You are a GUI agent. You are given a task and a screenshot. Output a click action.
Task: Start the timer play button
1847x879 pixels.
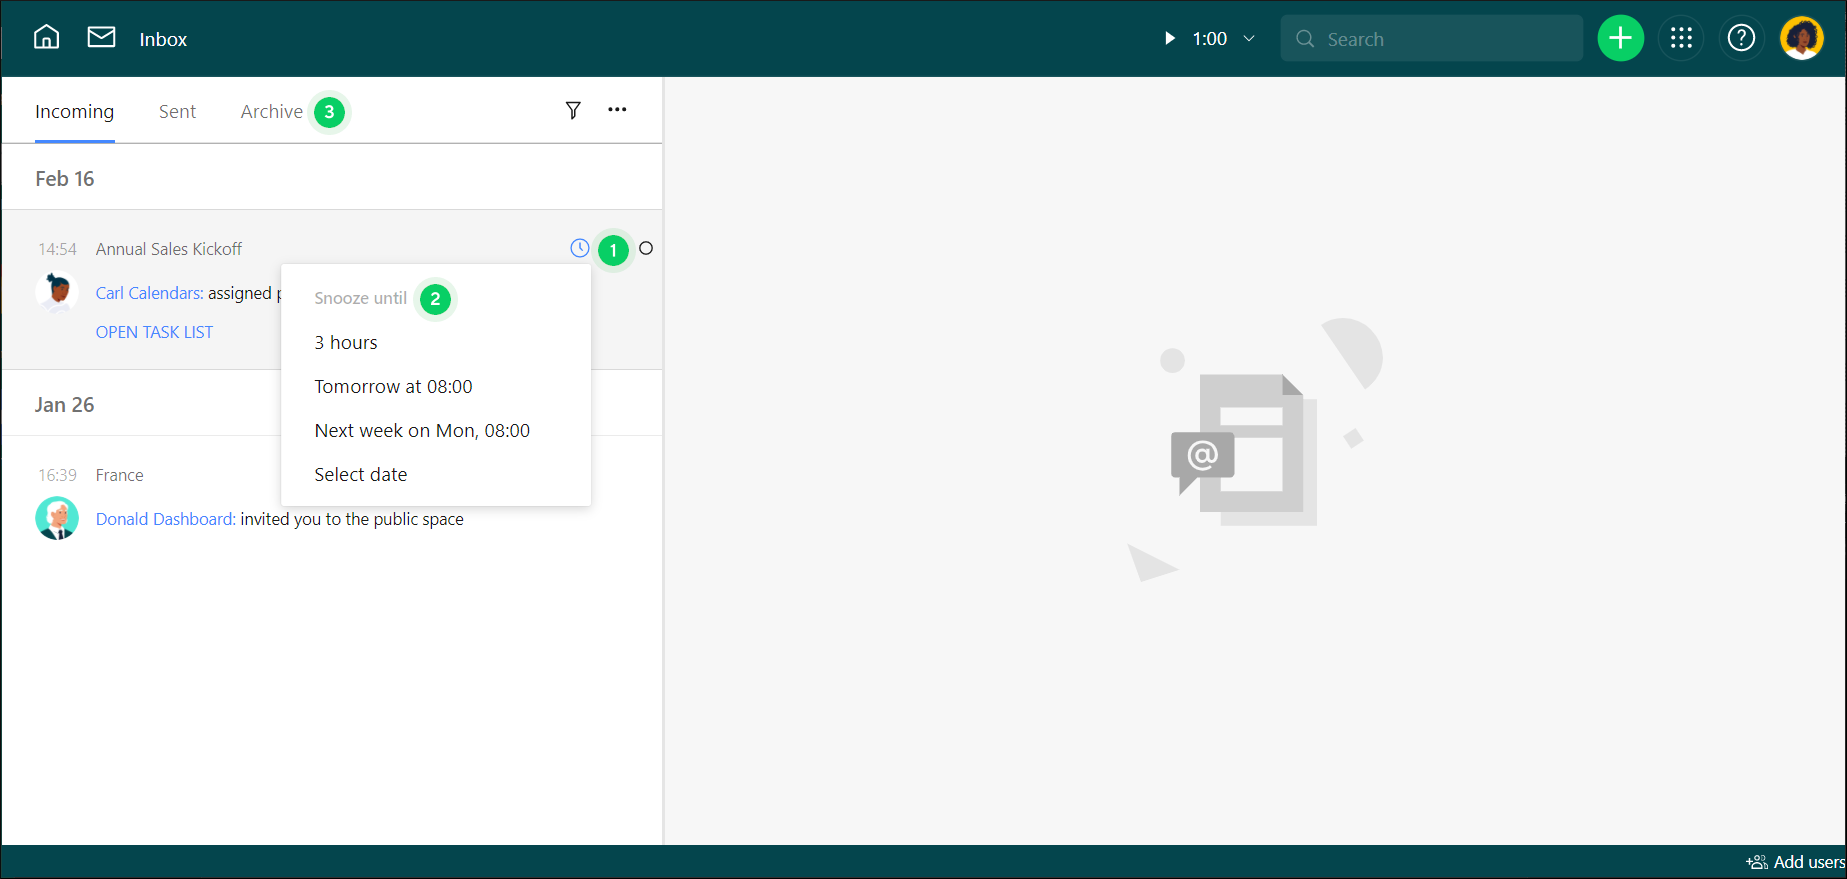coord(1169,39)
